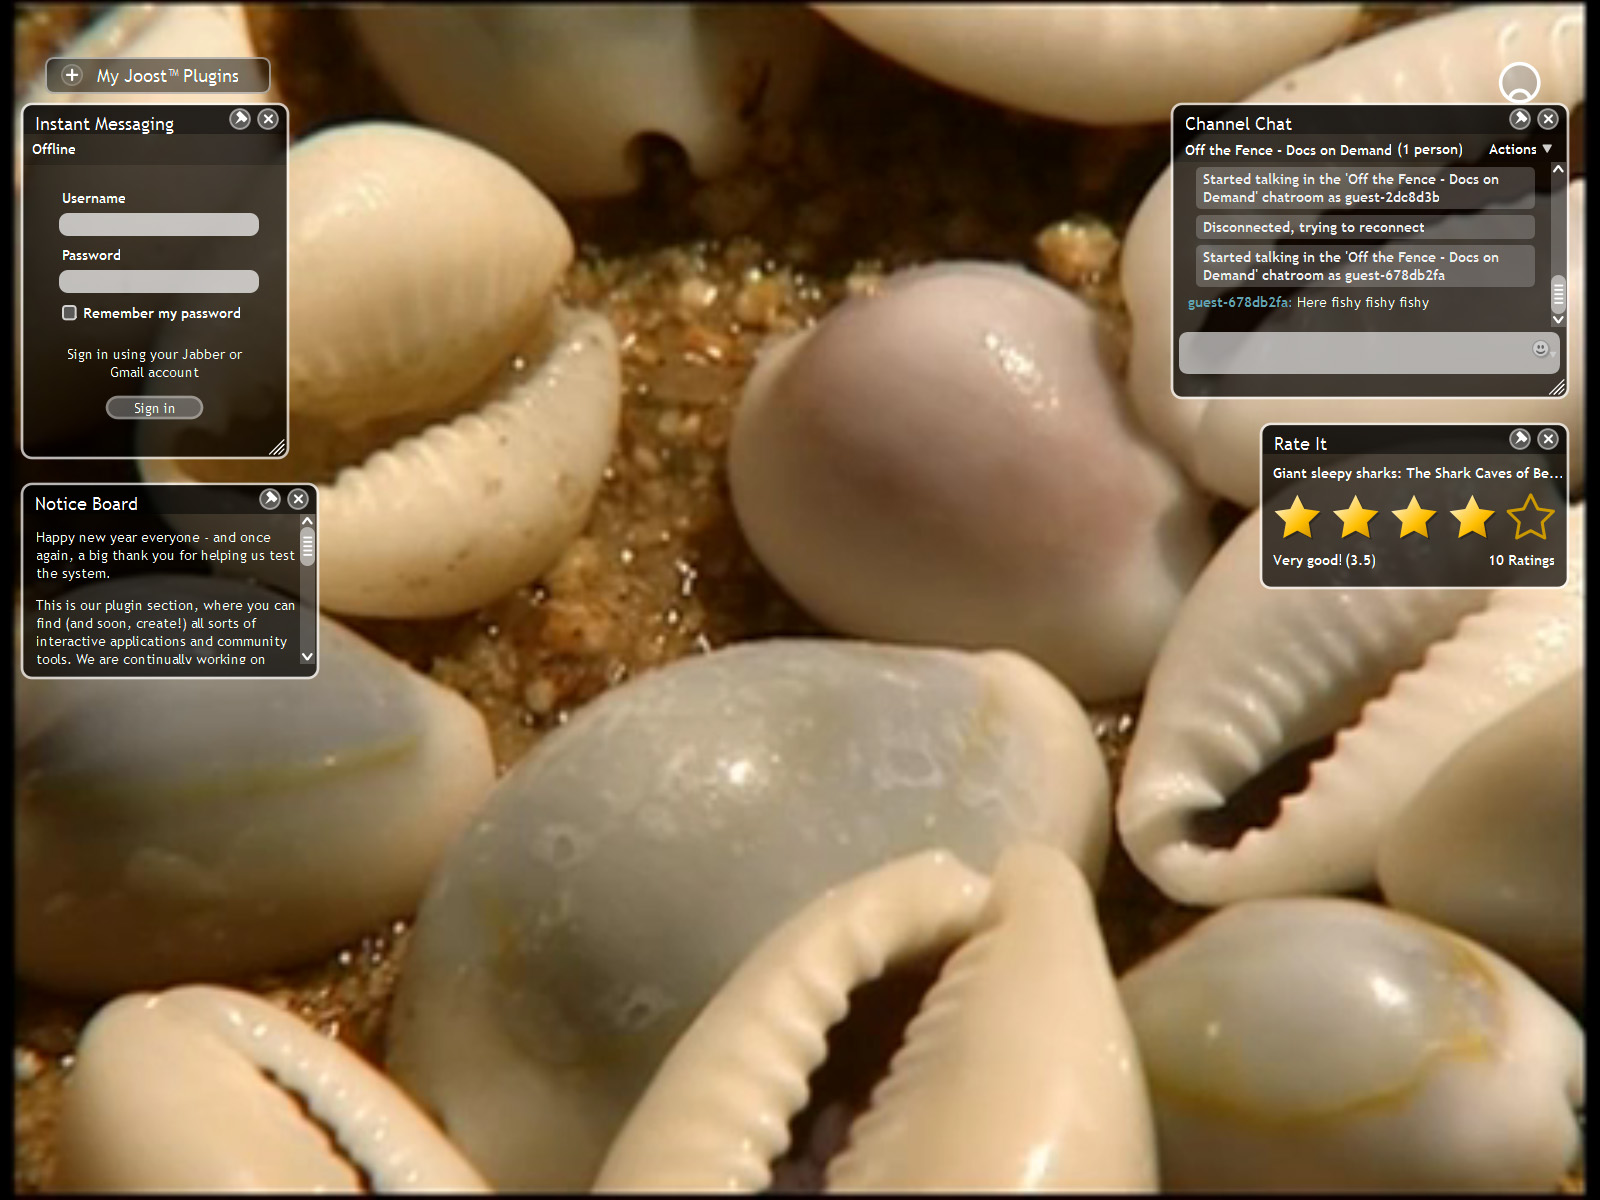Pin the Instant Messaging widget
The height and width of the screenshot is (1200, 1600).
240,119
